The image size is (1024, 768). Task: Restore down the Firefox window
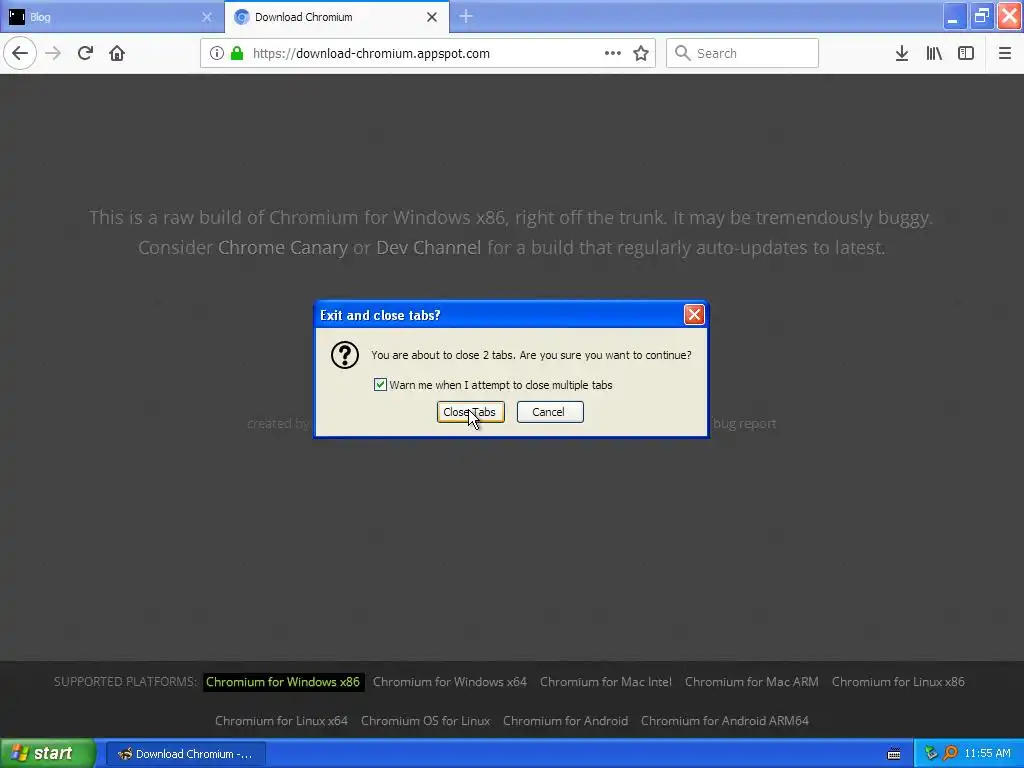point(982,16)
